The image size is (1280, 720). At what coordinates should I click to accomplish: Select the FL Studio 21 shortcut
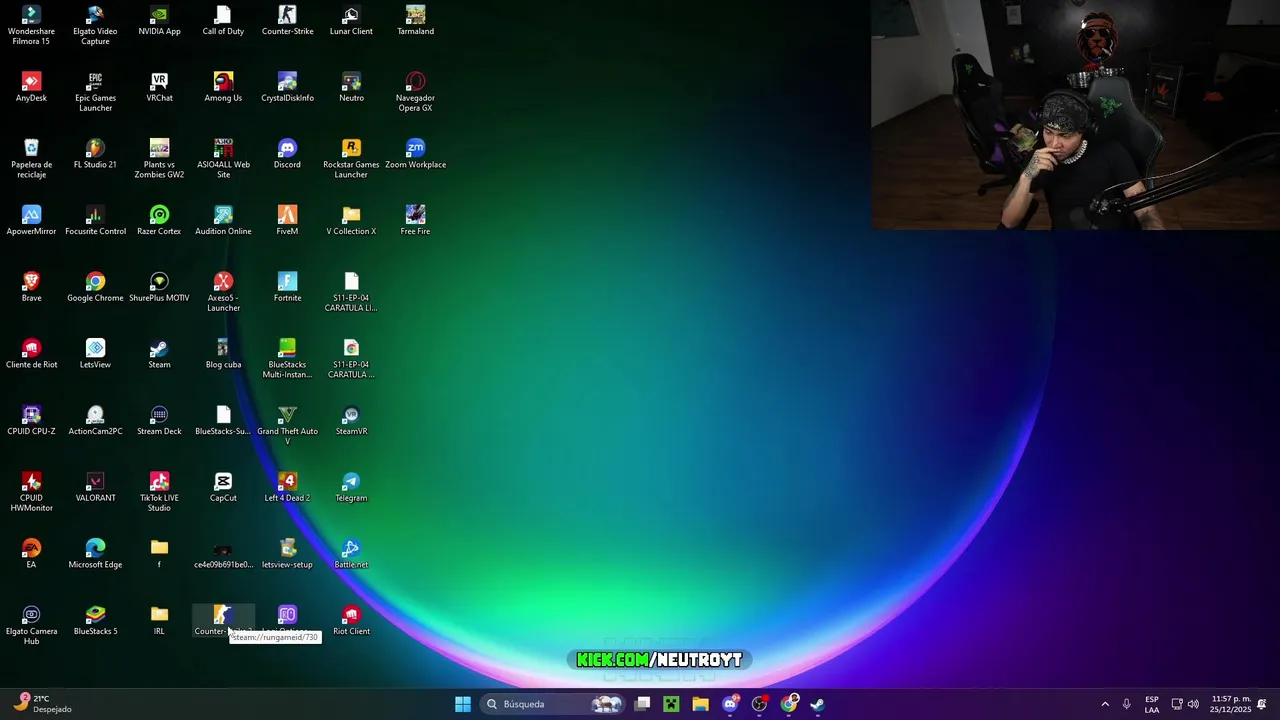click(x=95, y=154)
